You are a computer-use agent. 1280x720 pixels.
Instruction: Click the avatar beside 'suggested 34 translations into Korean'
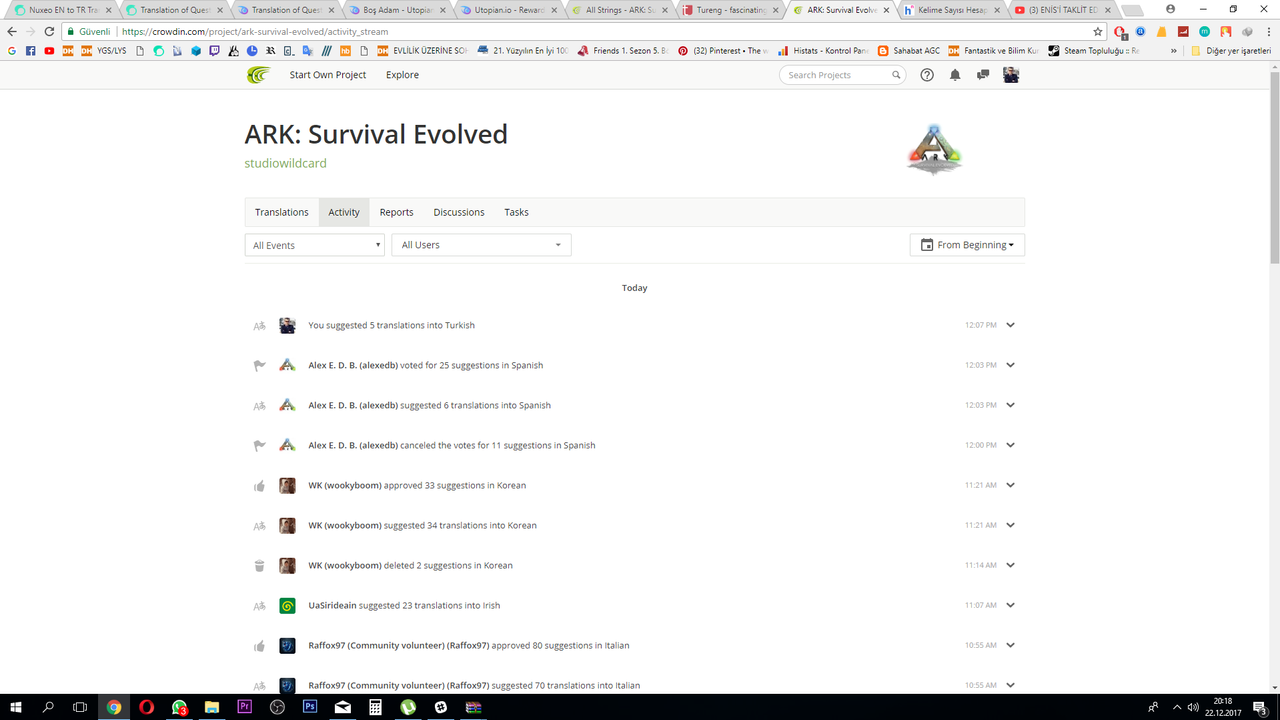point(287,525)
